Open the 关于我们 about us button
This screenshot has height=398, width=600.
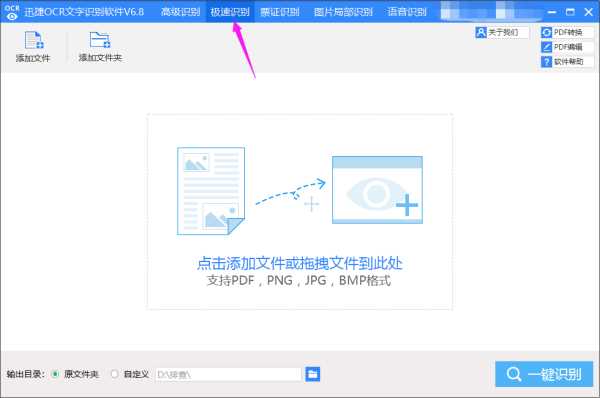(502, 33)
